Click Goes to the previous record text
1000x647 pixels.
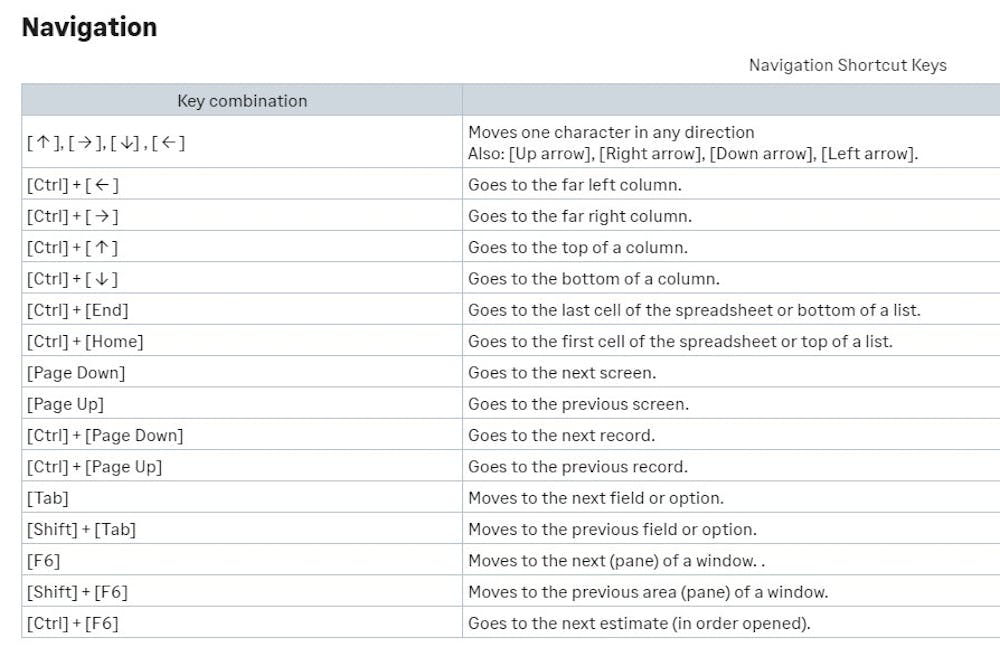coord(577,467)
